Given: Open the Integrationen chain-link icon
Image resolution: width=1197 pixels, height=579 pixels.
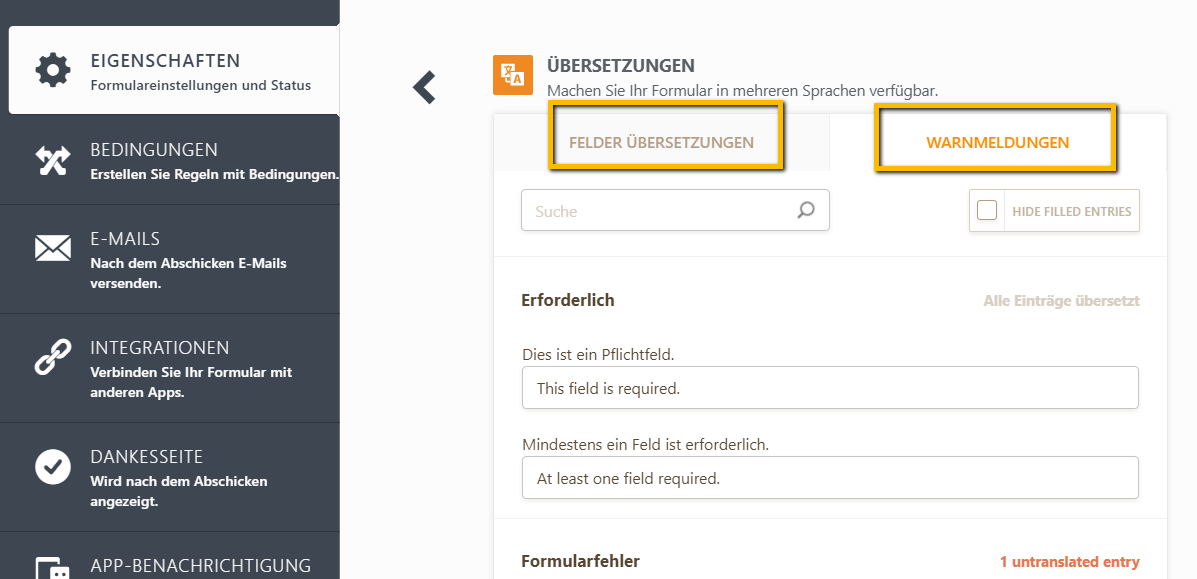Looking at the screenshot, I should point(53,357).
